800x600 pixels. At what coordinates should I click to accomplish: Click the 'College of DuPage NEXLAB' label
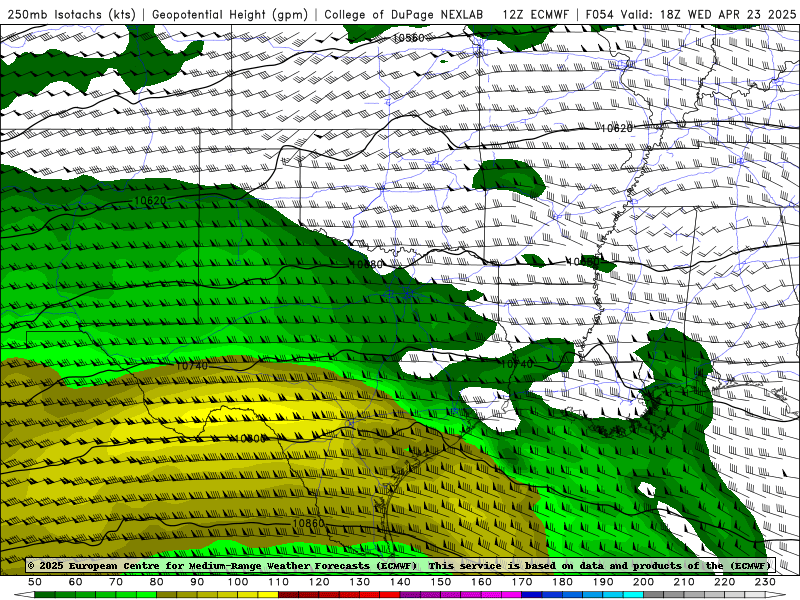[404, 15]
